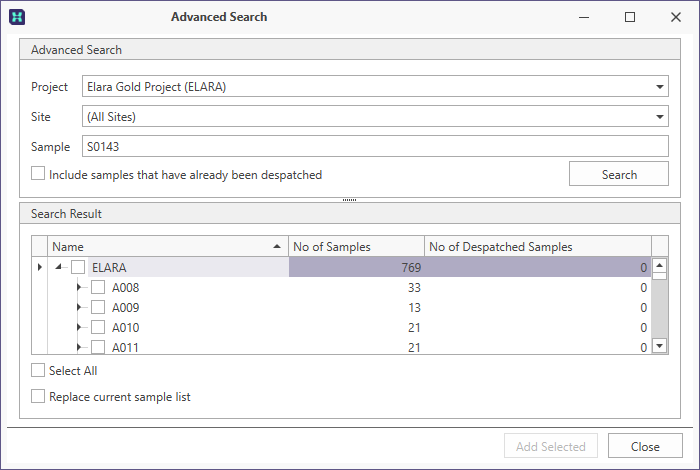Click the Search button

[x=619, y=174]
